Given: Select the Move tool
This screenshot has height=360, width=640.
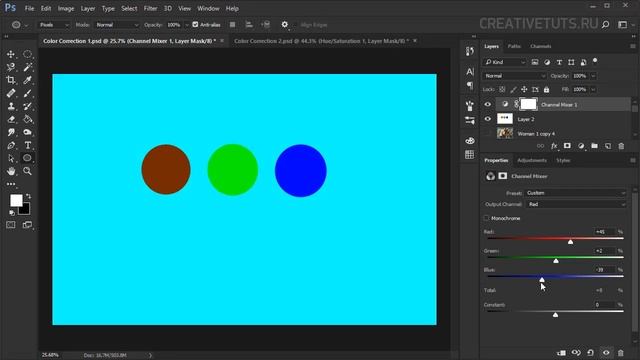Looking at the screenshot, I should [11, 54].
